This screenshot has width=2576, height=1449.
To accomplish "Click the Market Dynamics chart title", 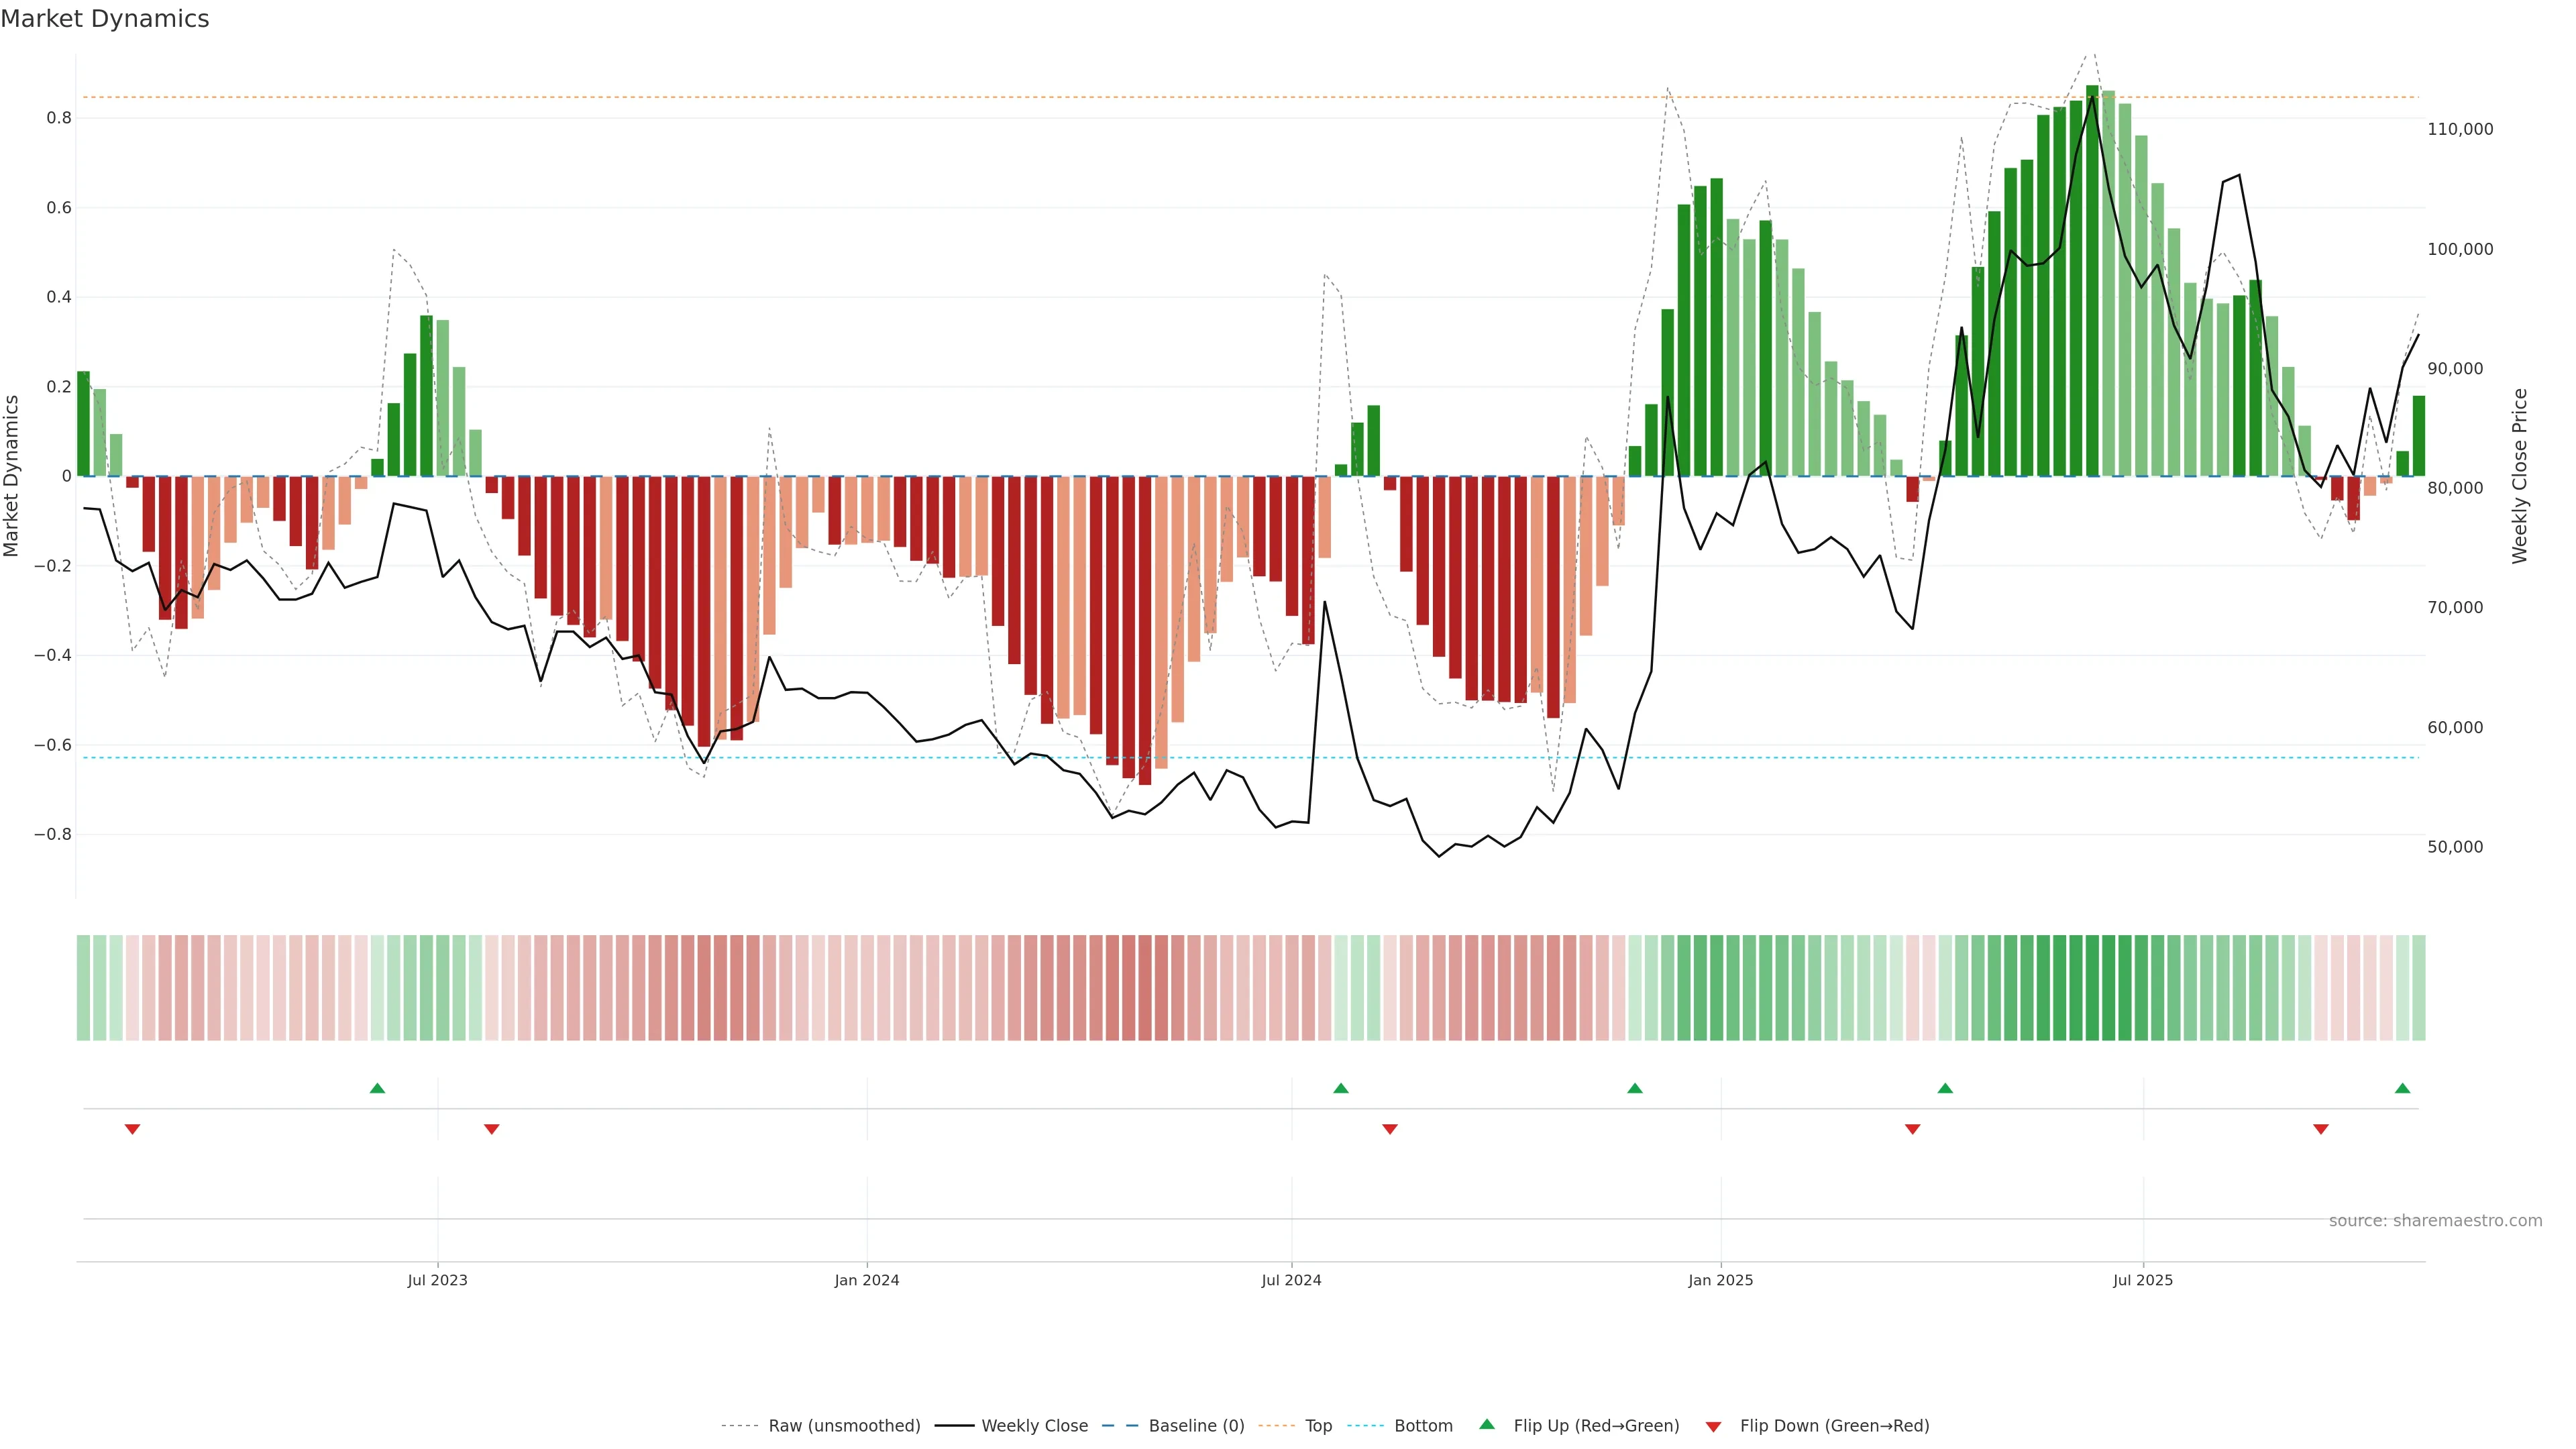I will point(105,19).
